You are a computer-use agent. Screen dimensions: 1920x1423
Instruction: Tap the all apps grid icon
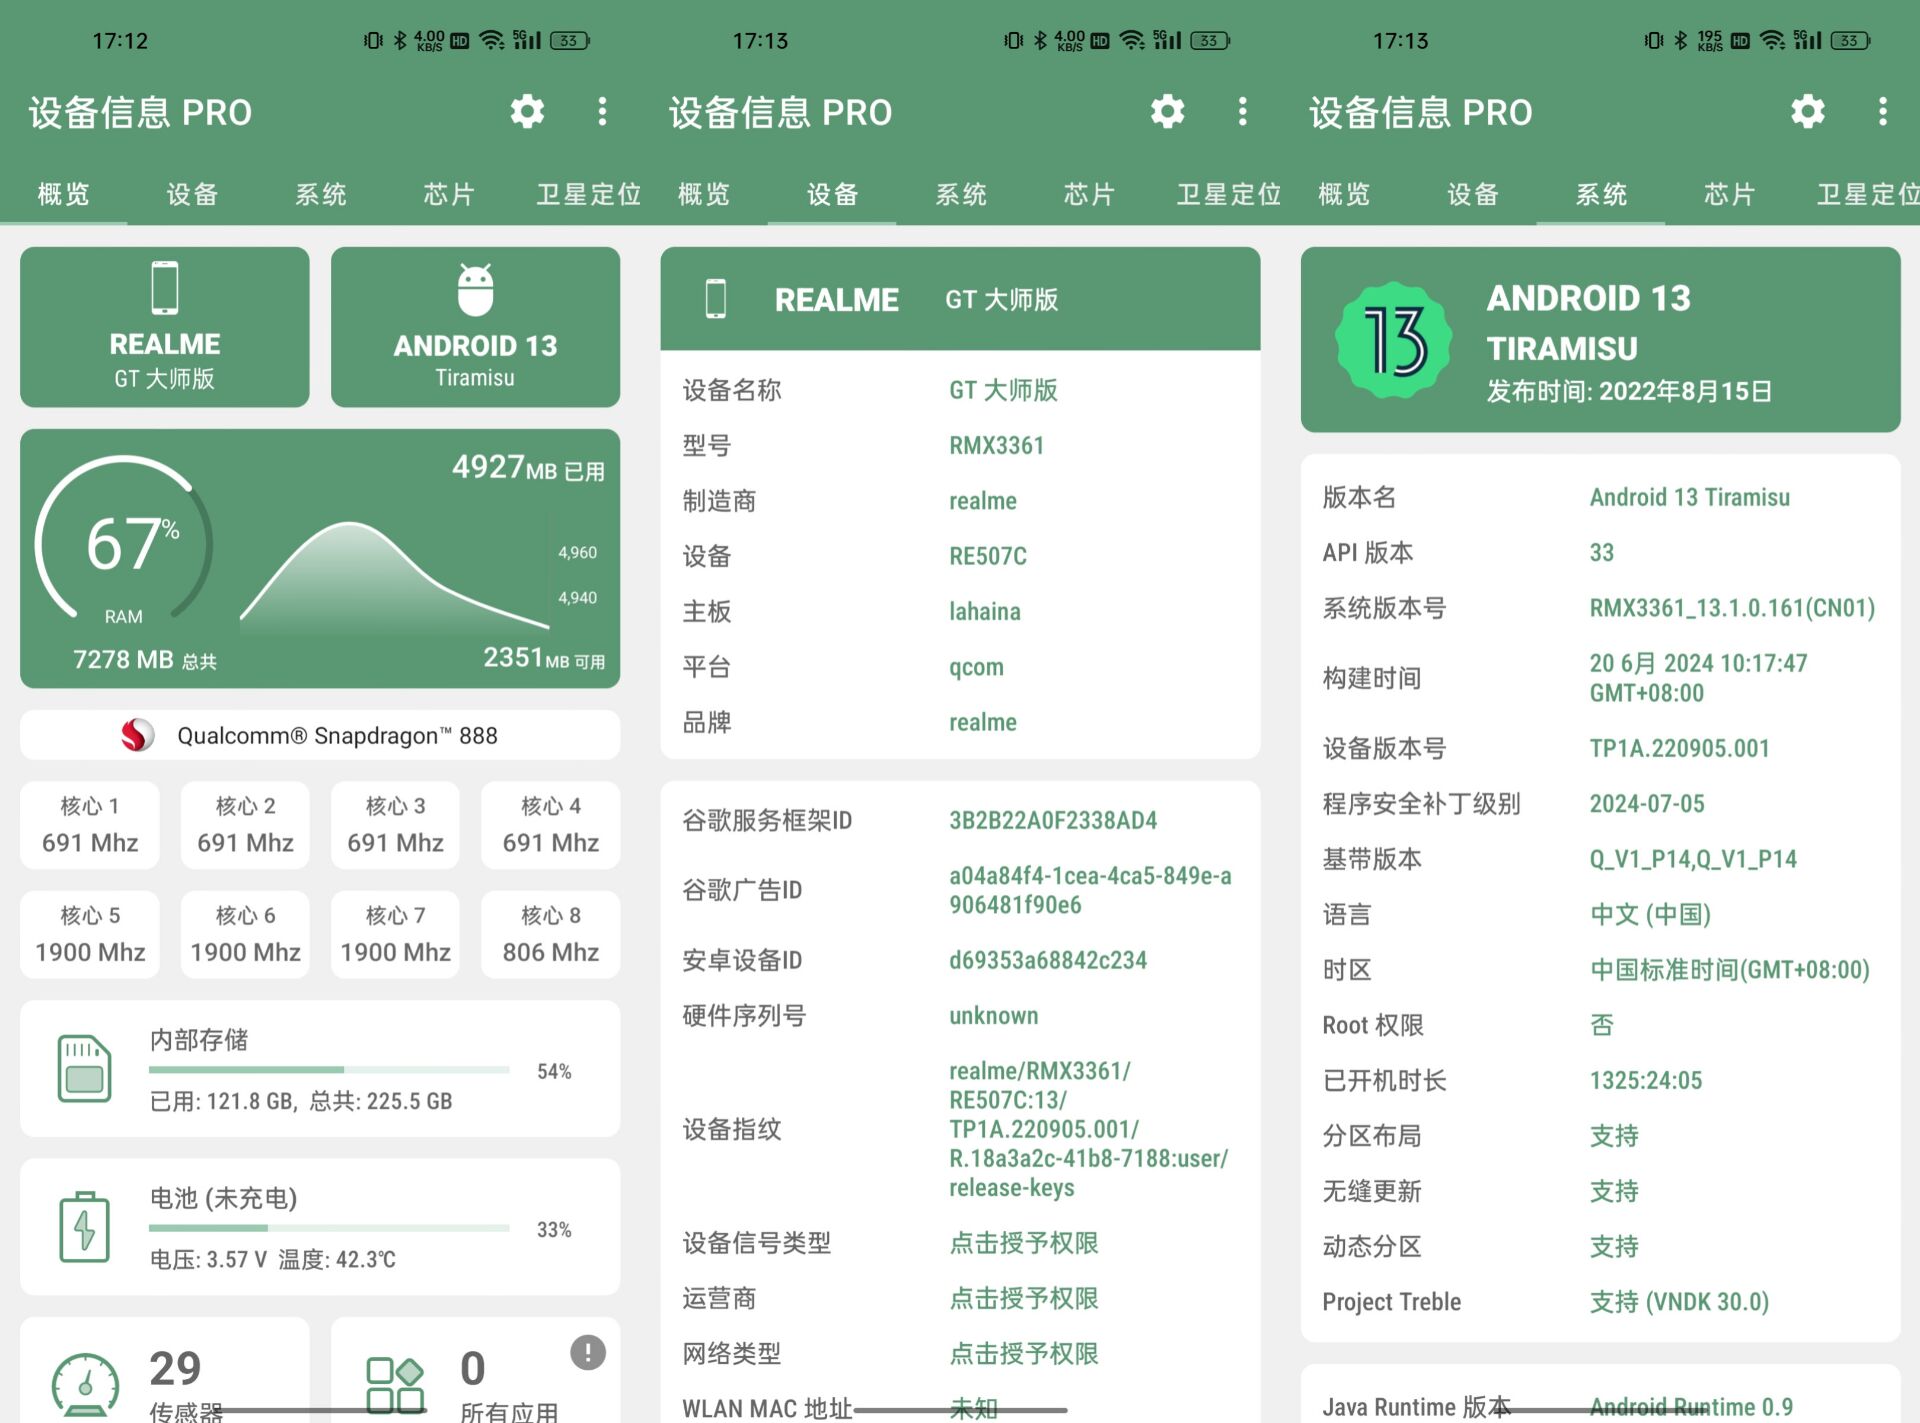(x=395, y=1385)
